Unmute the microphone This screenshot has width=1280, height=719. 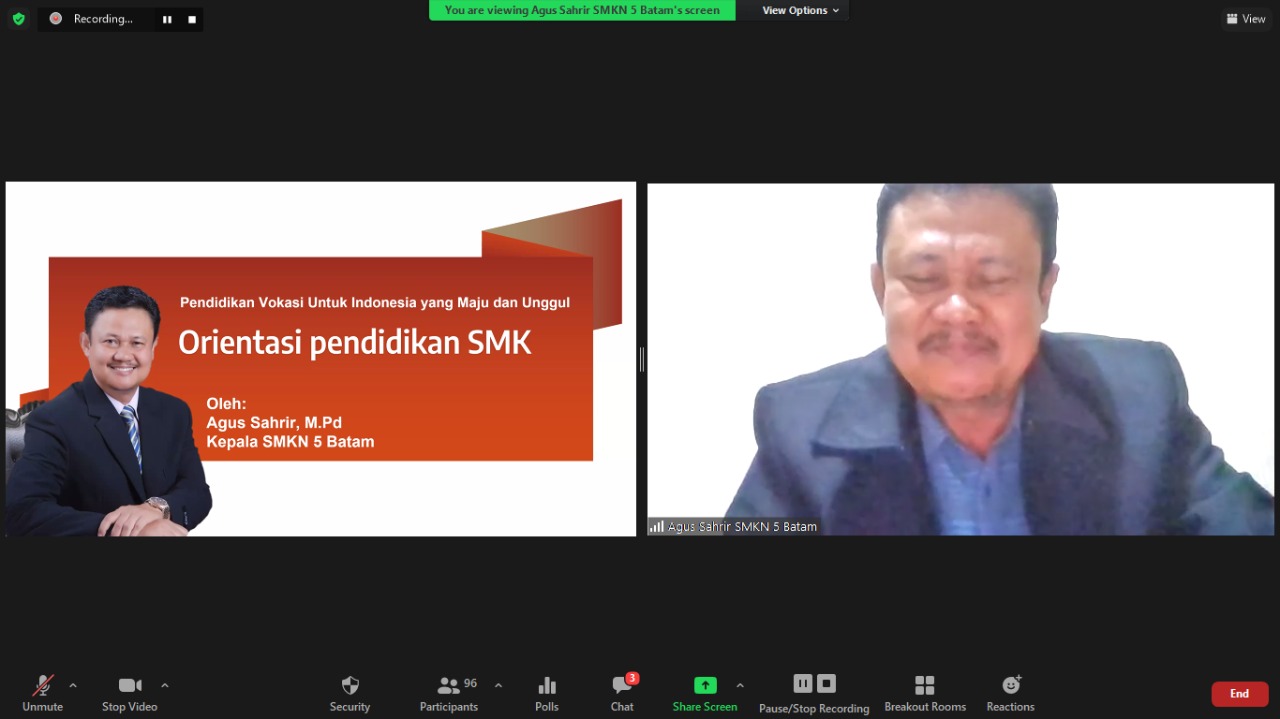(42, 694)
